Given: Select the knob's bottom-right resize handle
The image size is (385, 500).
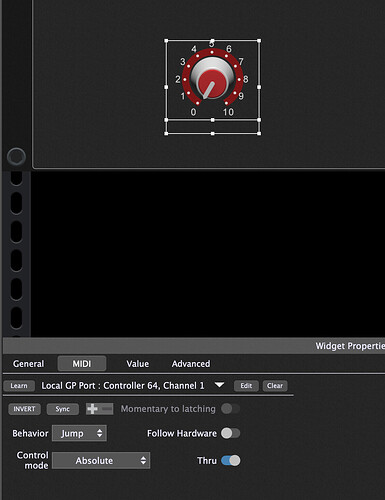Looking at the screenshot, I should coord(259,133).
